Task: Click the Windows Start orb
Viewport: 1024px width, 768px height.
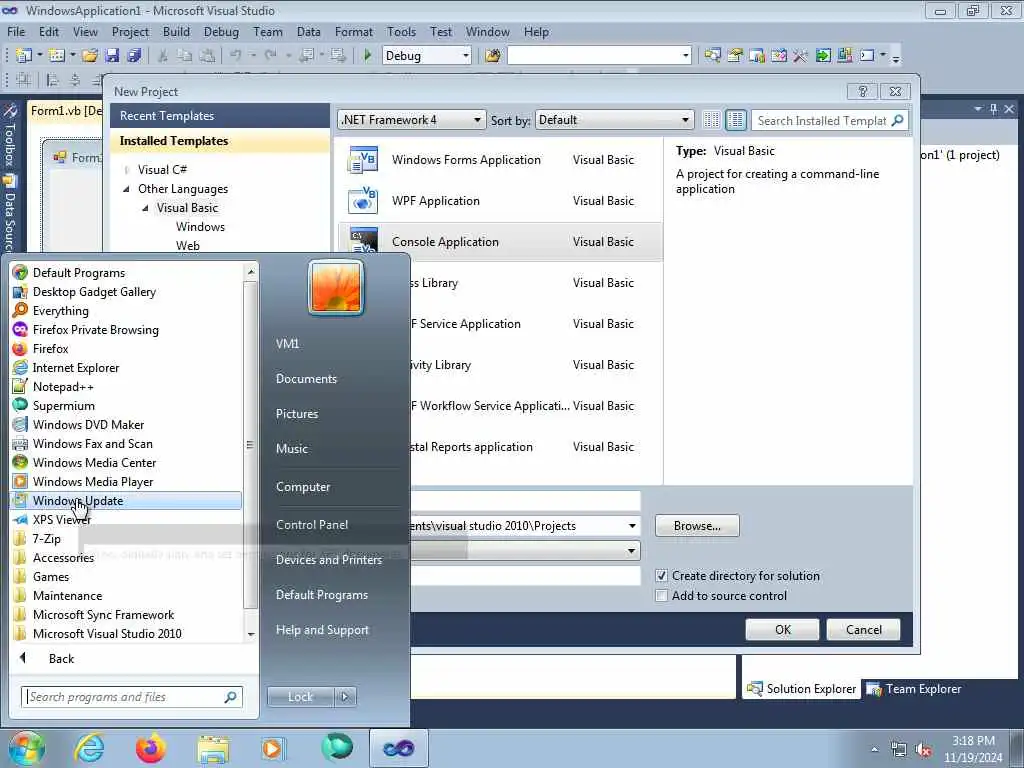Action: pyautogui.click(x=26, y=748)
